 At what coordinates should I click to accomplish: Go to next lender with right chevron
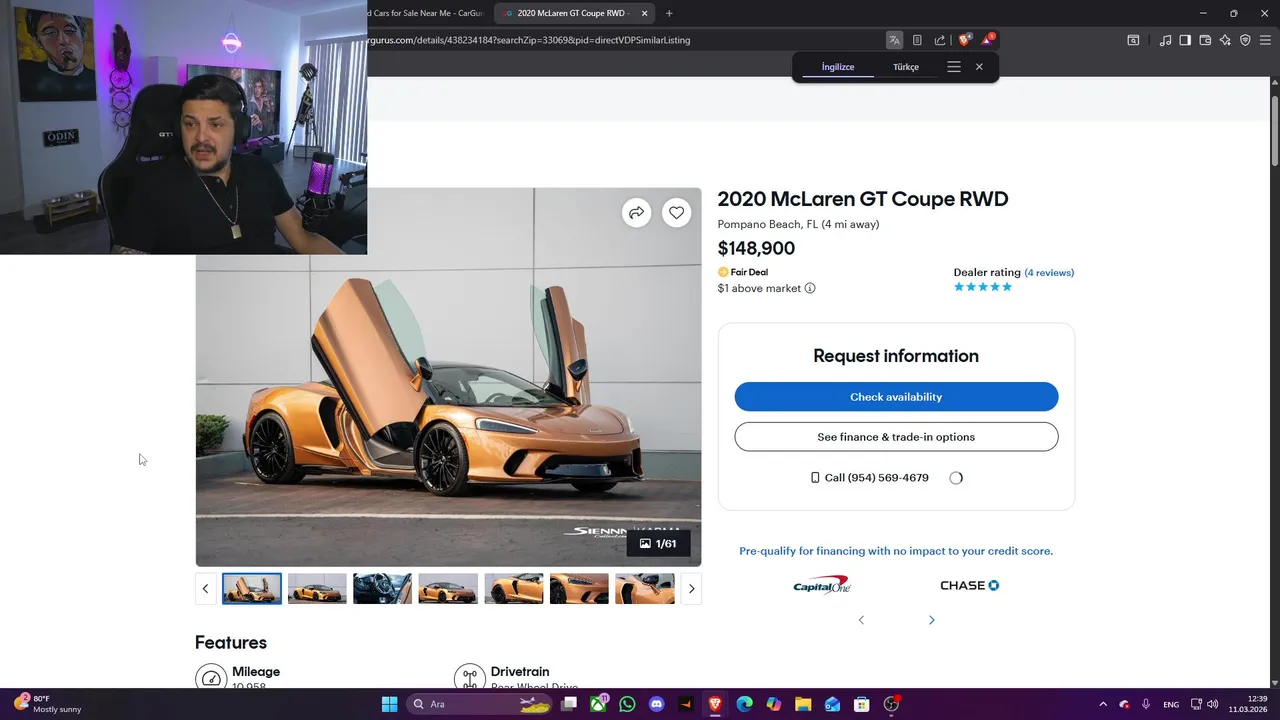tap(931, 620)
